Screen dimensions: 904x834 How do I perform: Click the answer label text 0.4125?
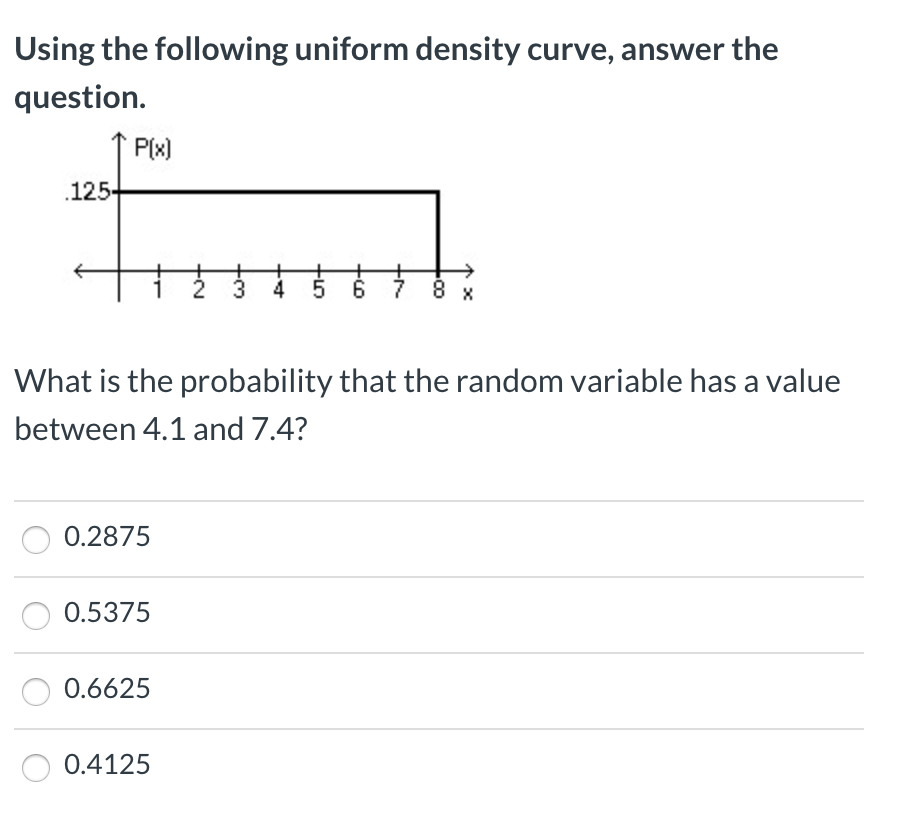click(x=107, y=765)
